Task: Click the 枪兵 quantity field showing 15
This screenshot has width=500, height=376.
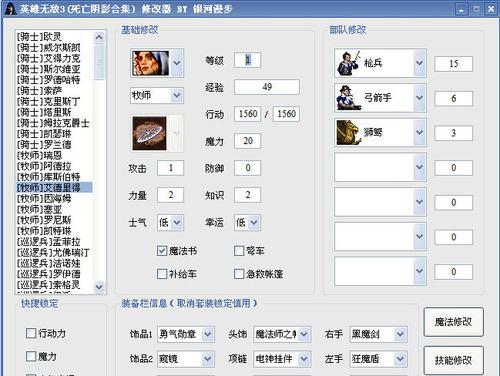Action: (453, 64)
